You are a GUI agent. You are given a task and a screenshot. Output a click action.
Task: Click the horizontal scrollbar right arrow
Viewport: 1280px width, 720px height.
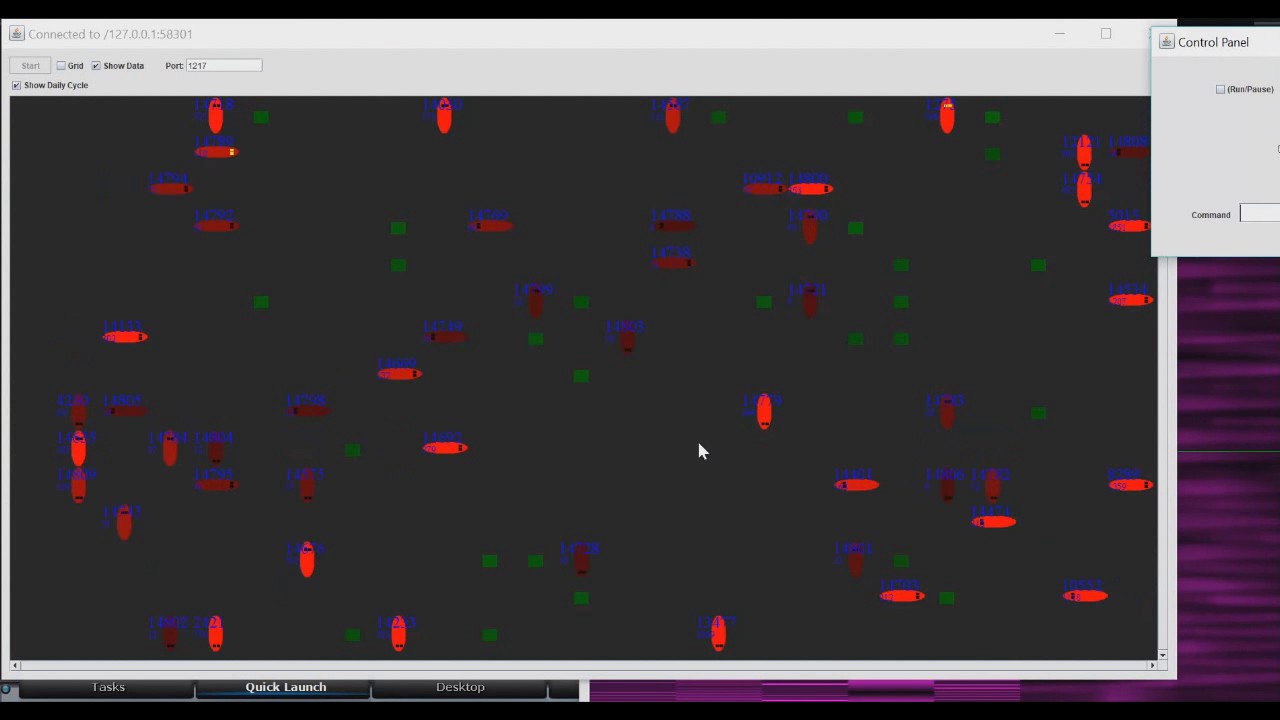click(x=1151, y=665)
